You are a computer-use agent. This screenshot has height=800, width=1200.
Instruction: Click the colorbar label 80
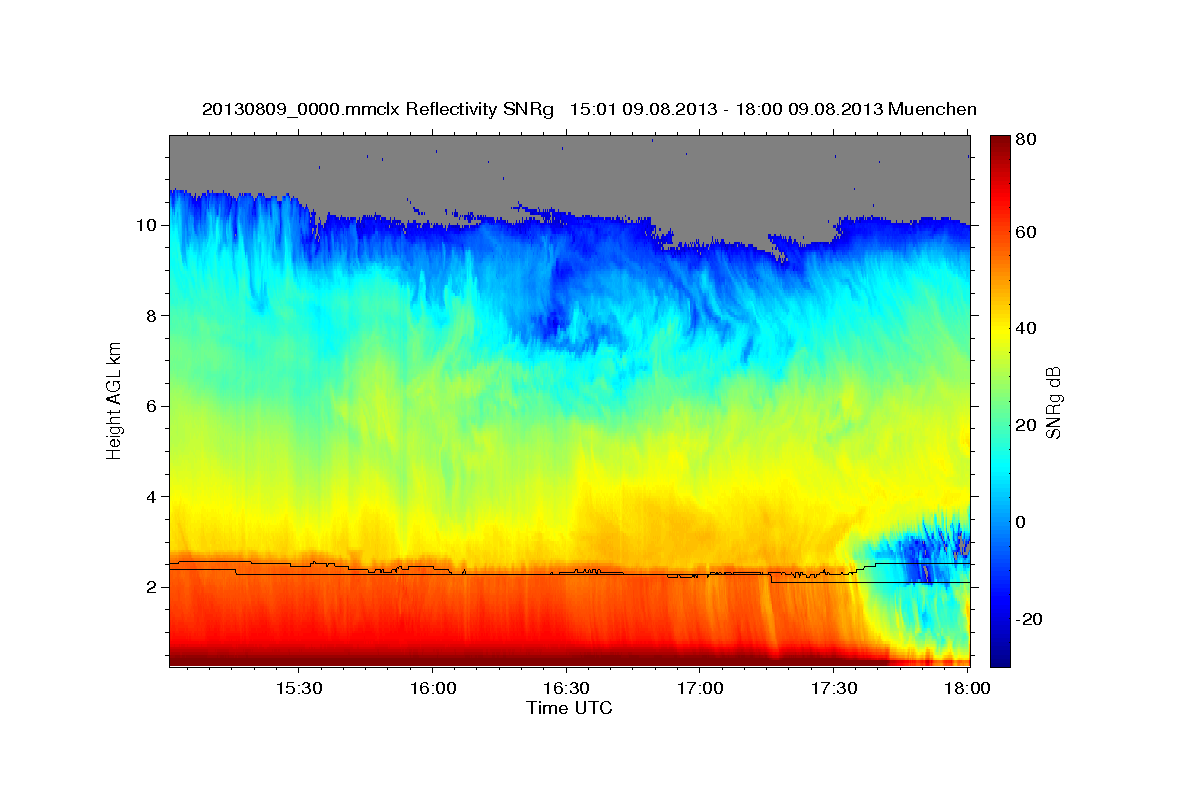(1025, 139)
